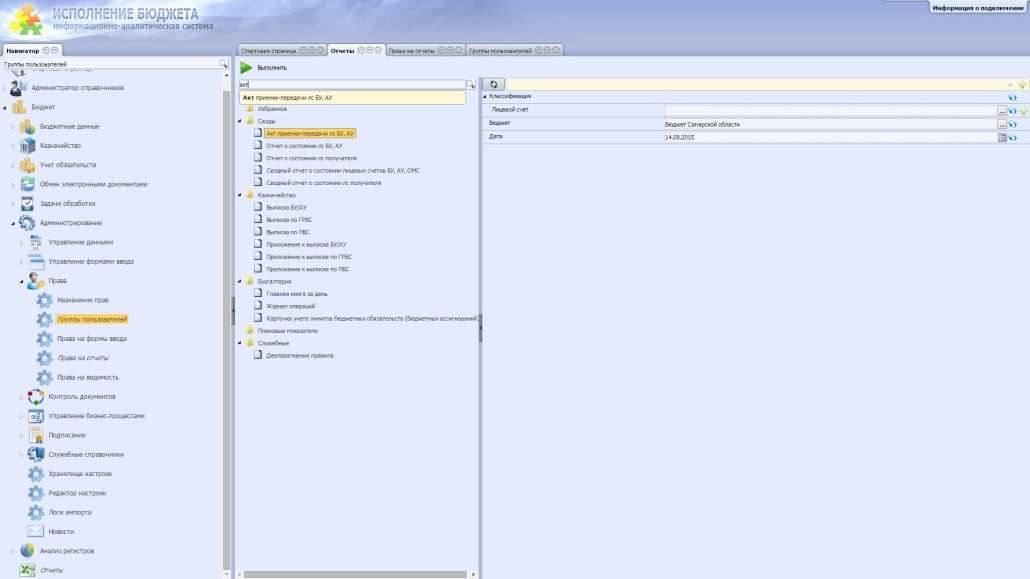Click the green plus in Лицевой счет row
Screen dimensions: 1030x579
[1023, 111]
